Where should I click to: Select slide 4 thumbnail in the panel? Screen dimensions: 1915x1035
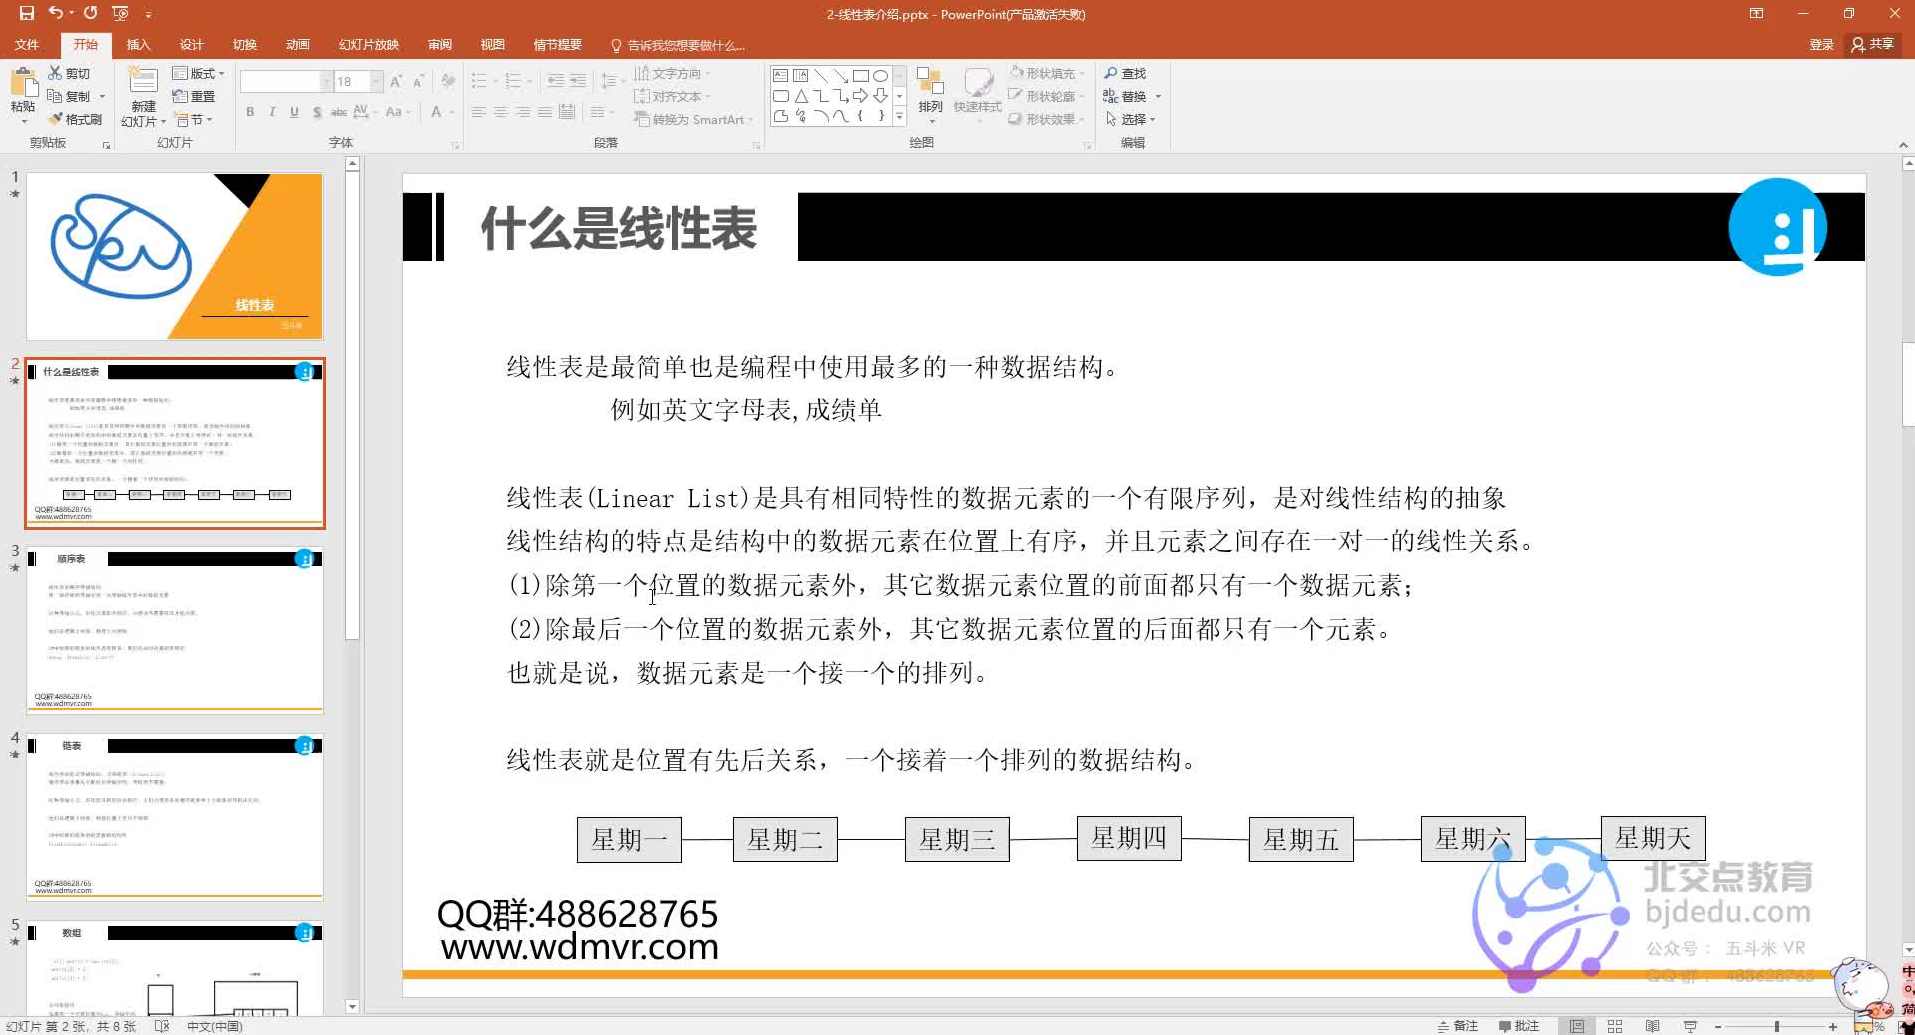(175, 815)
